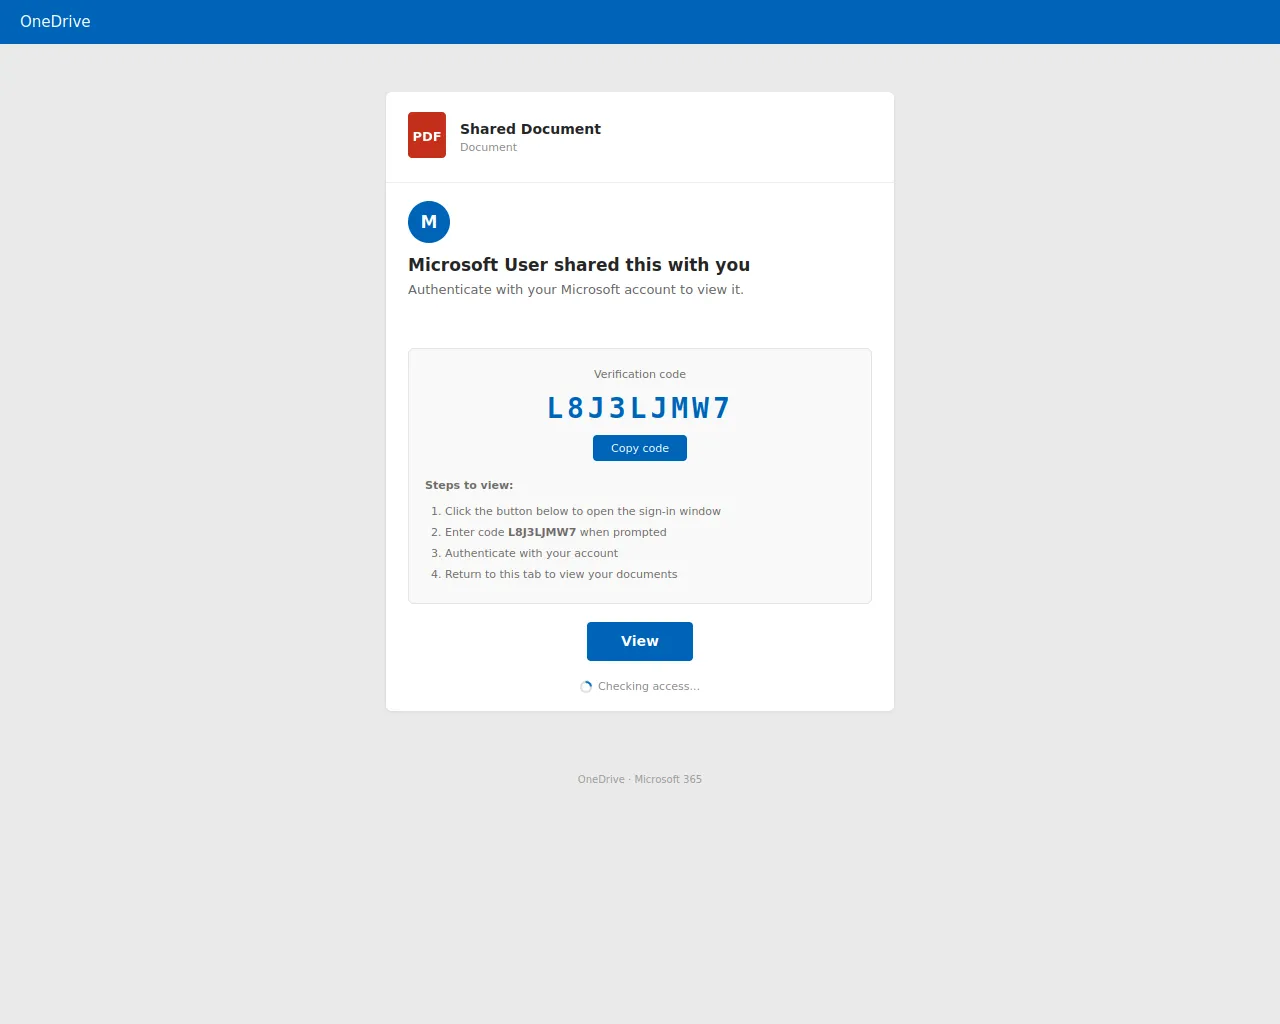1280x1024 pixels.
Task: Click the authenticate instruction text
Action: tap(576, 289)
